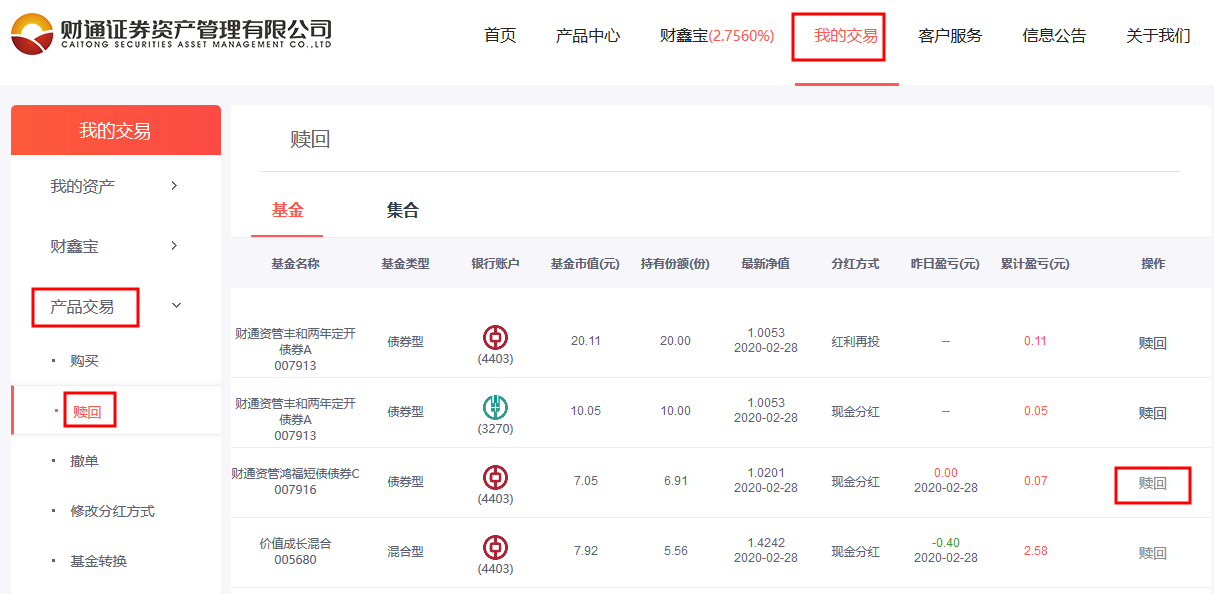
Task: Click the held shares value 10.00
Action: (675, 411)
